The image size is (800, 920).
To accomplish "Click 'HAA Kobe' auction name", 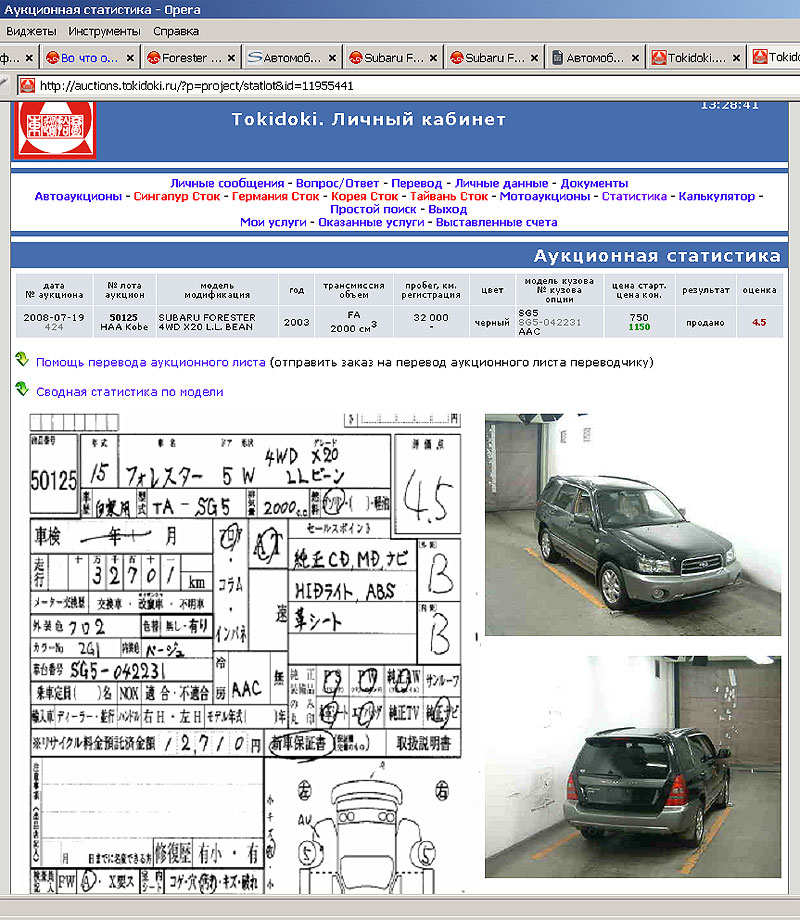I will pyautogui.click(x=124, y=327).
